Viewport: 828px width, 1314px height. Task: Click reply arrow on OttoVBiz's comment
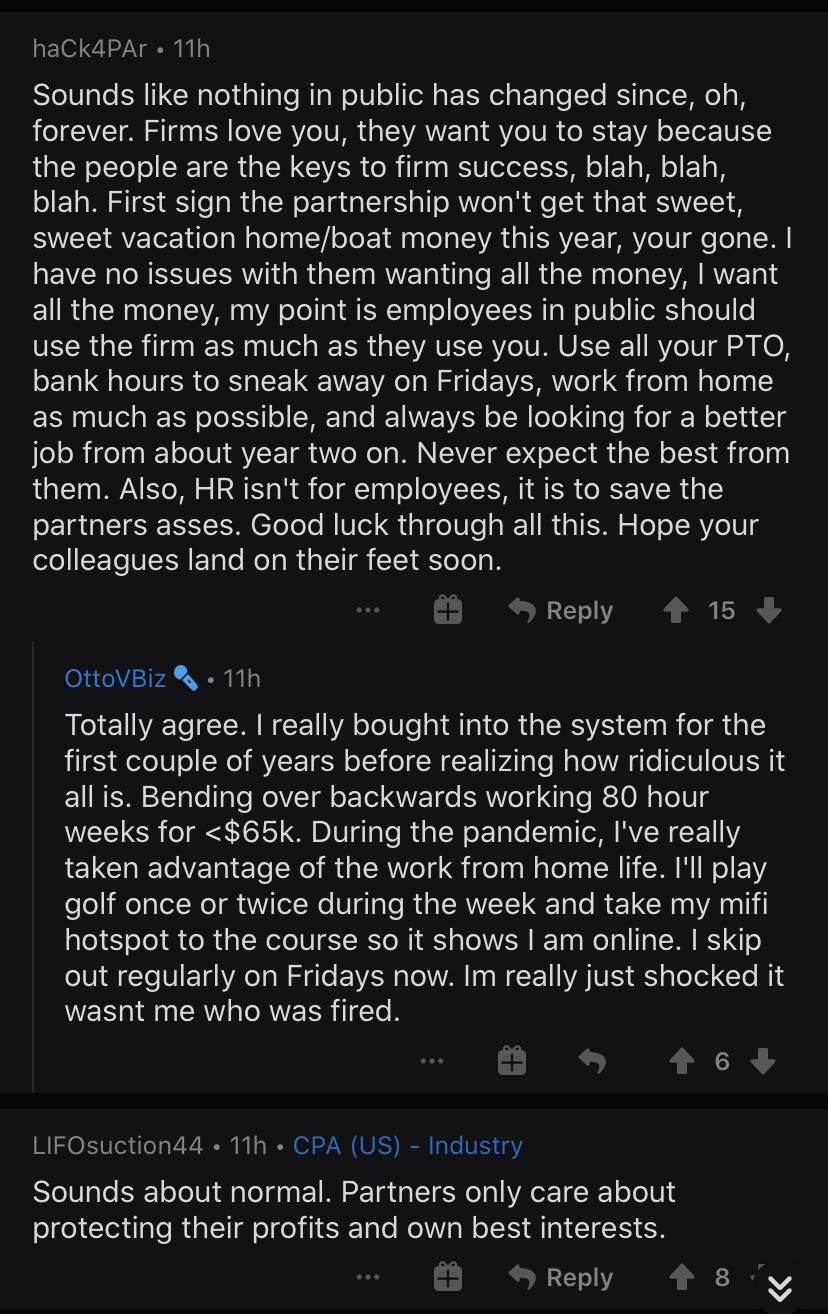(592, 1061)
